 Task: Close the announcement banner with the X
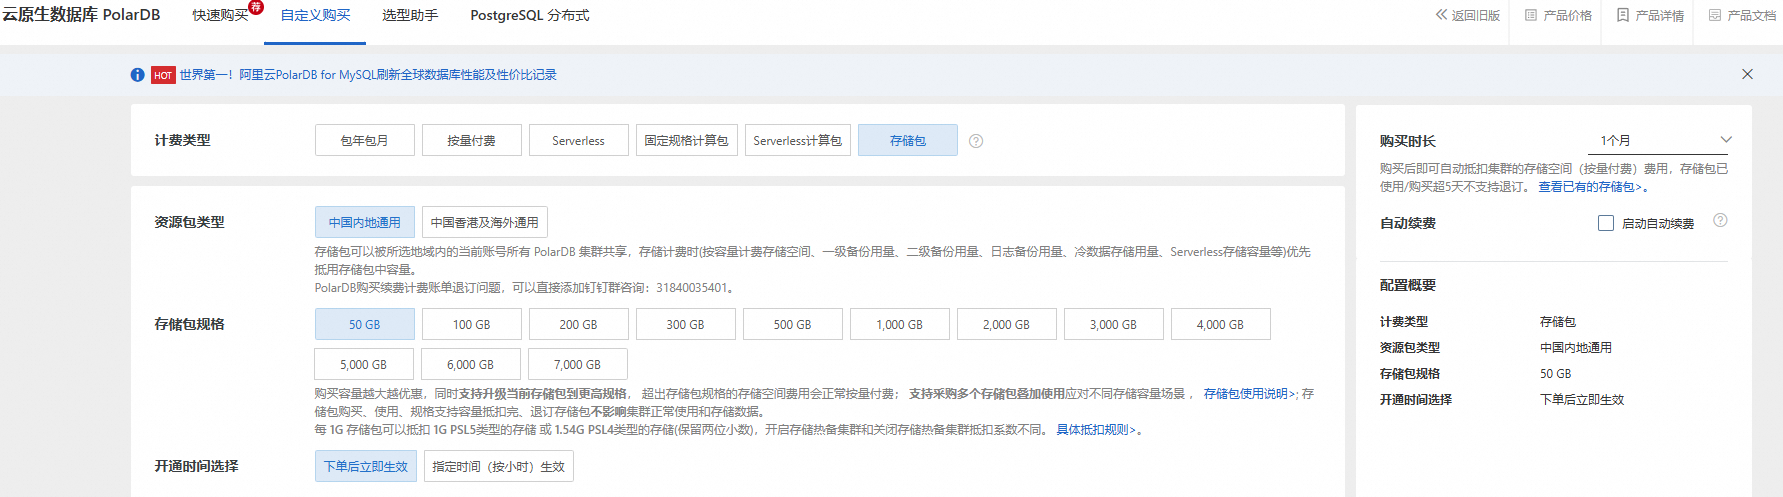click(1747, 74)
